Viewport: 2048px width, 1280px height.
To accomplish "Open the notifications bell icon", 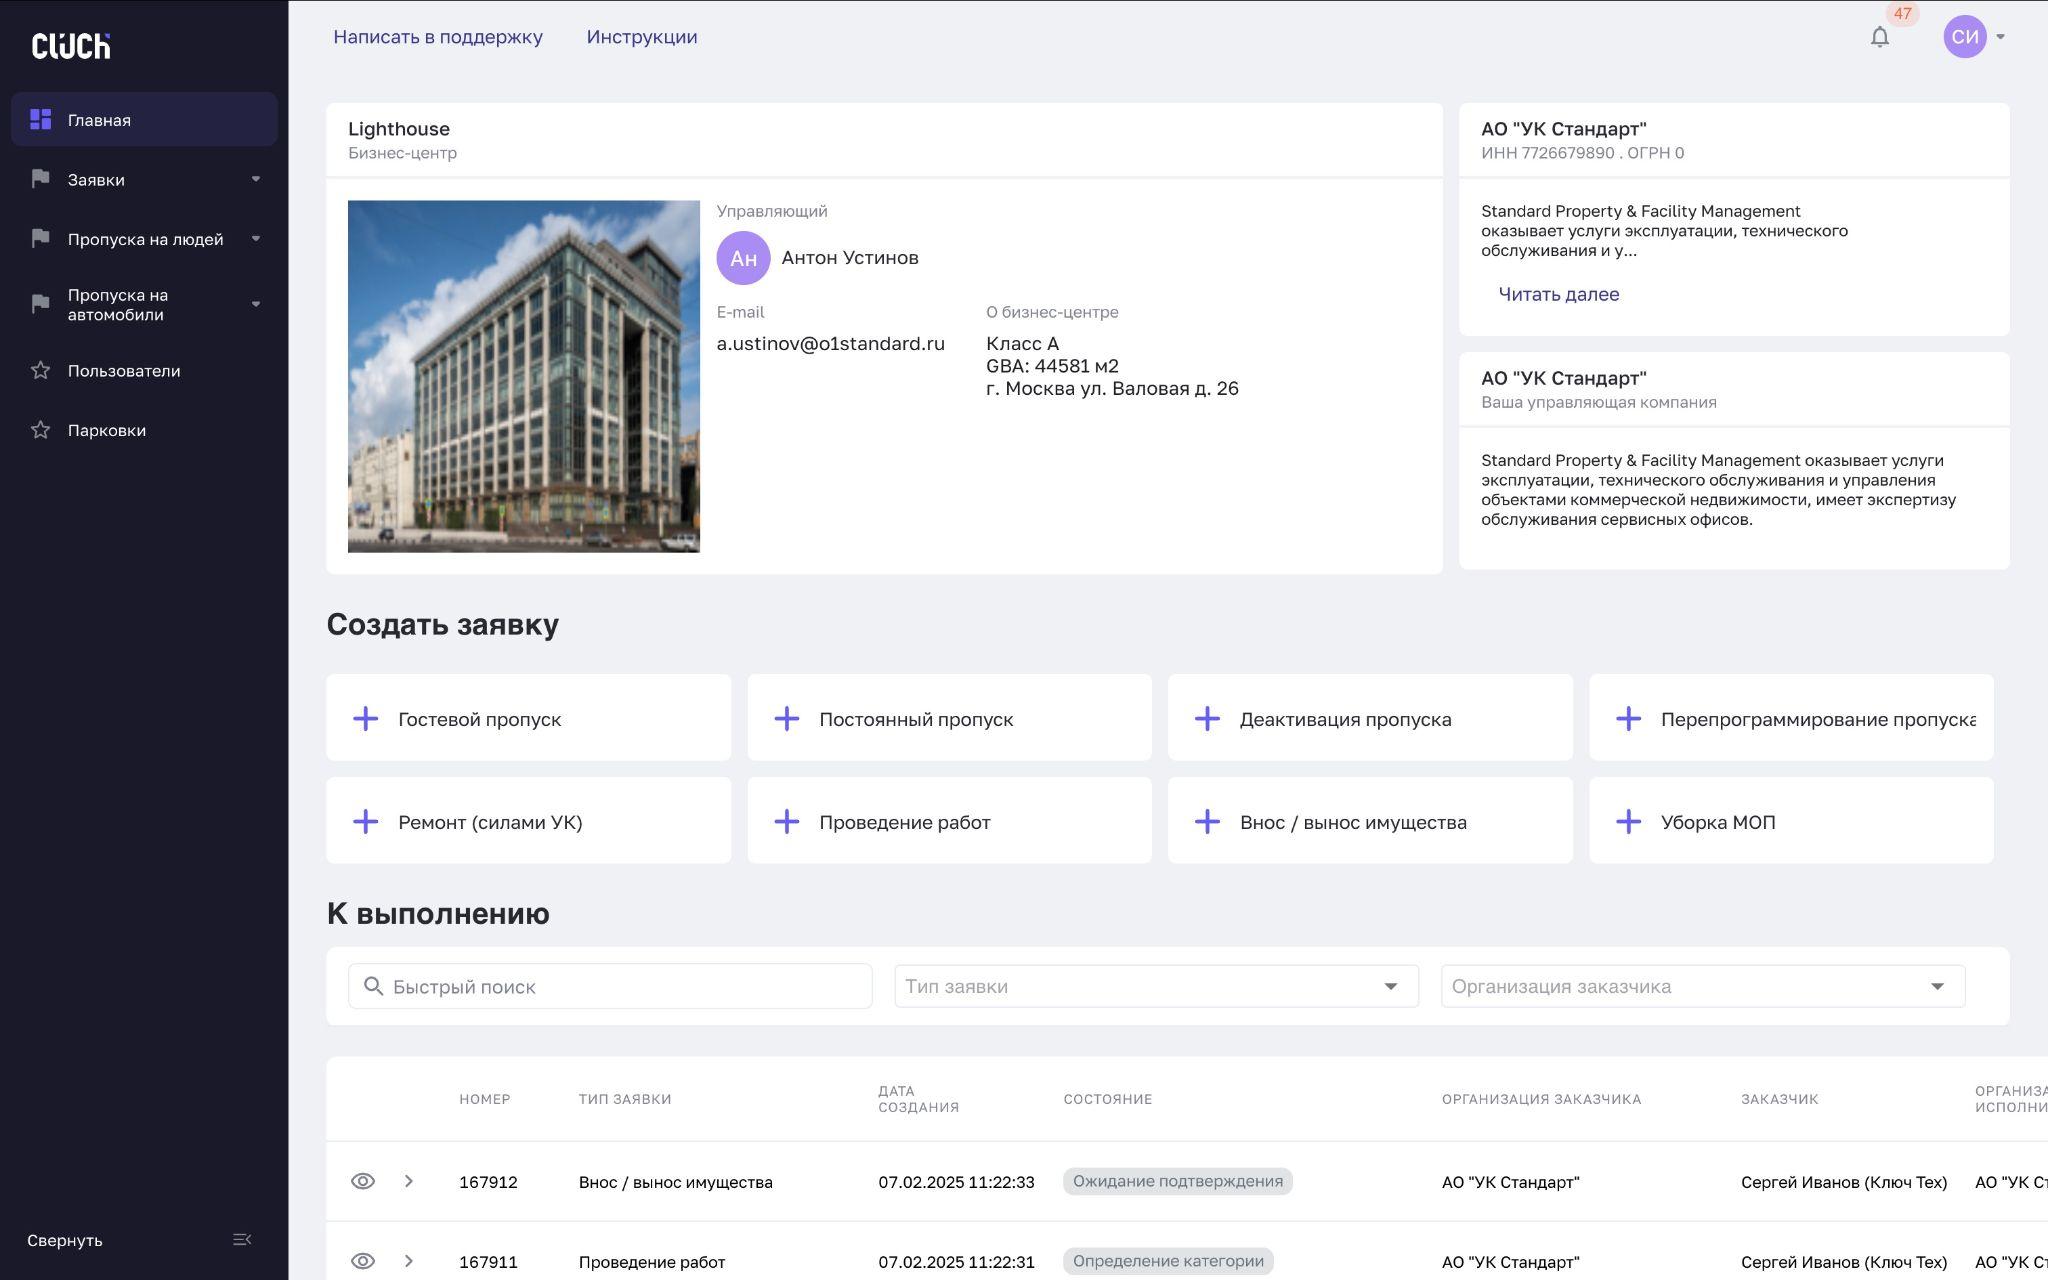I will (1880, 37).
